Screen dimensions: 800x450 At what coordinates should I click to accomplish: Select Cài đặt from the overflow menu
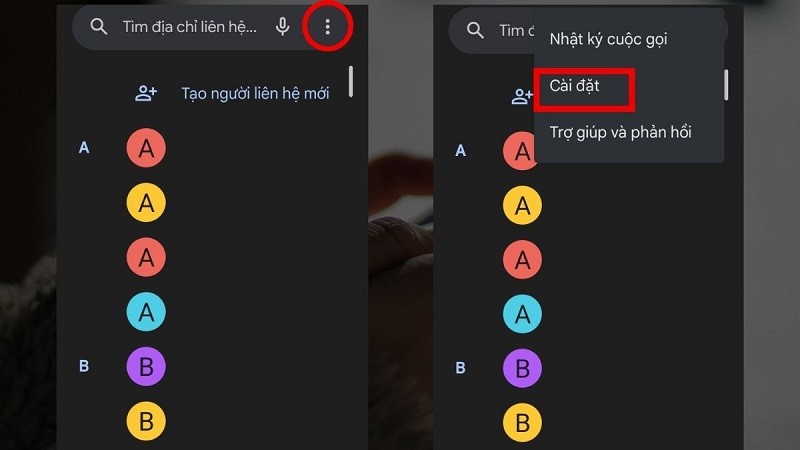tap(574, 86)
